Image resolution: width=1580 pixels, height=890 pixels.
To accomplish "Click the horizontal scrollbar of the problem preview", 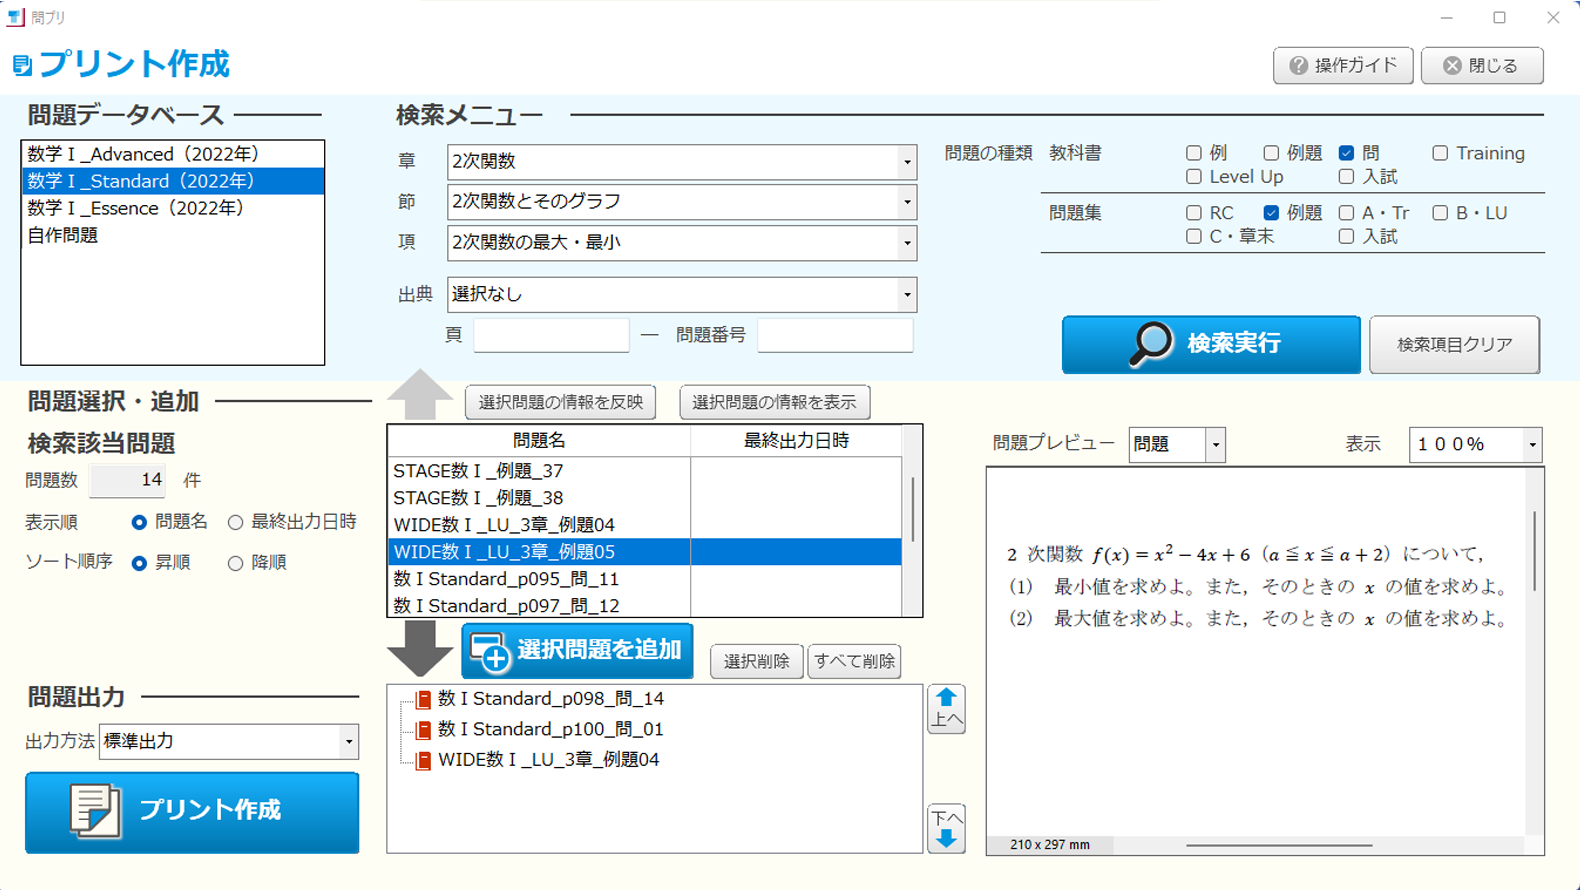I will click(1278, 845).
